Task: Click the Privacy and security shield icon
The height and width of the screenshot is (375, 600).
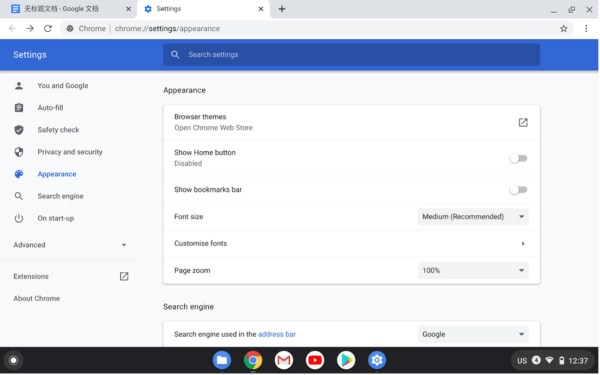Action: click(19, 152)
